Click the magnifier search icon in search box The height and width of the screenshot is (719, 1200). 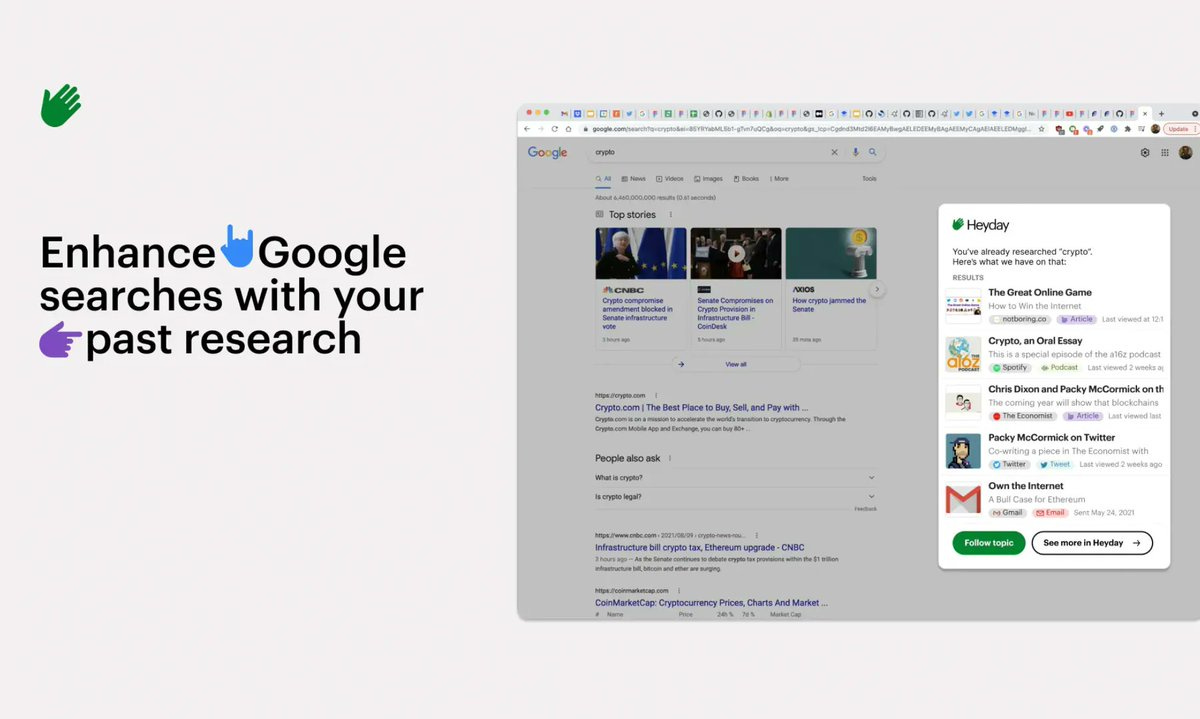(872, 153)
